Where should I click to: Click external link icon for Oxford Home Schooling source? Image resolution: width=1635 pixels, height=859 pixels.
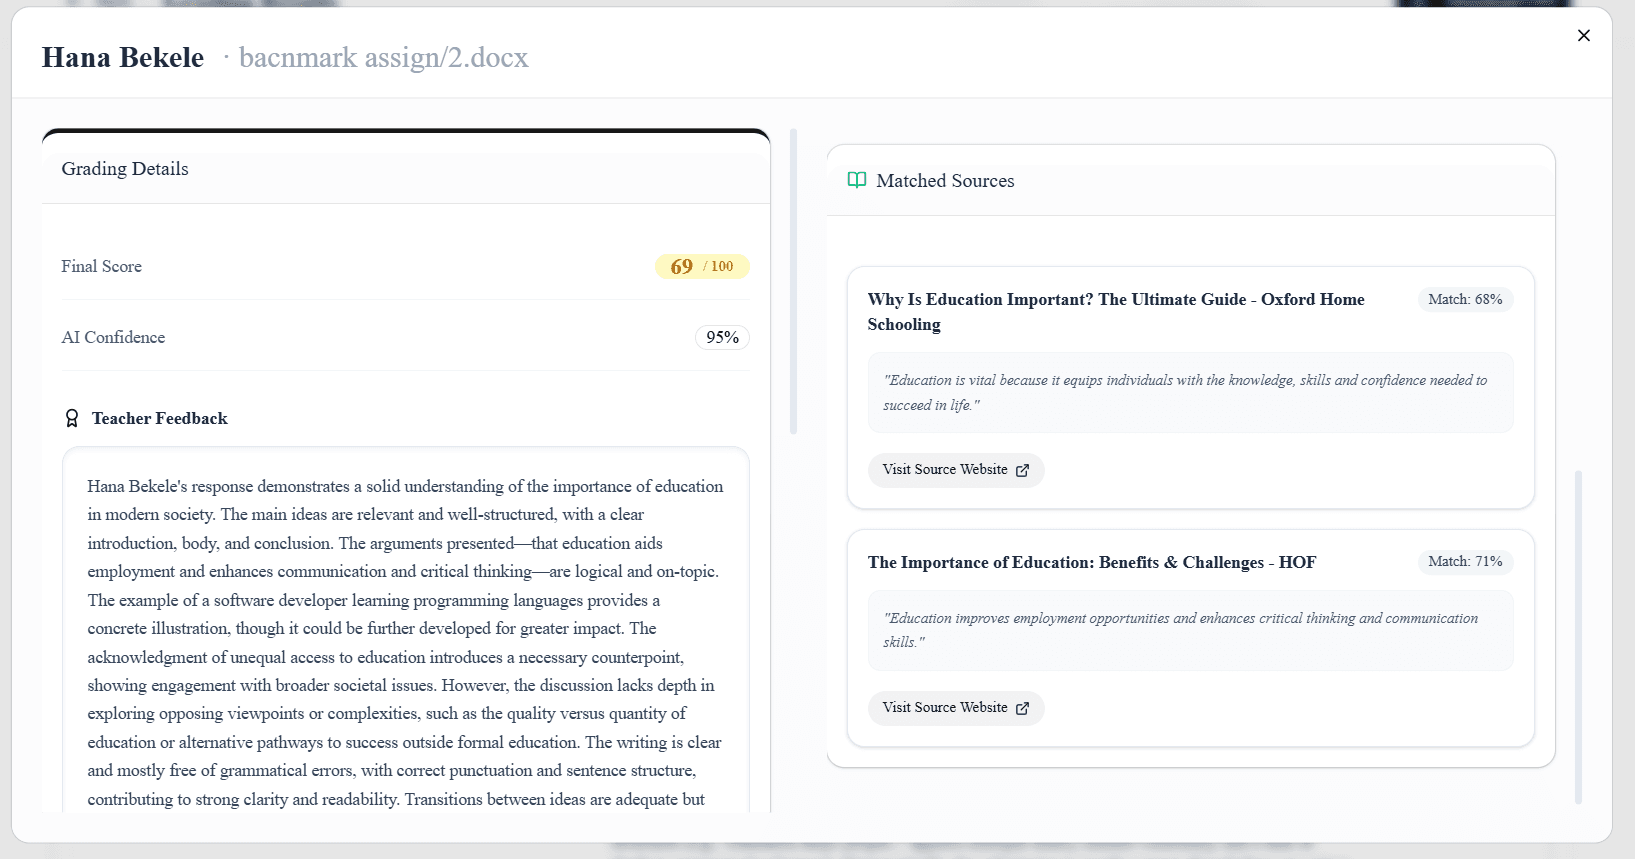(x=1022, y=470)
